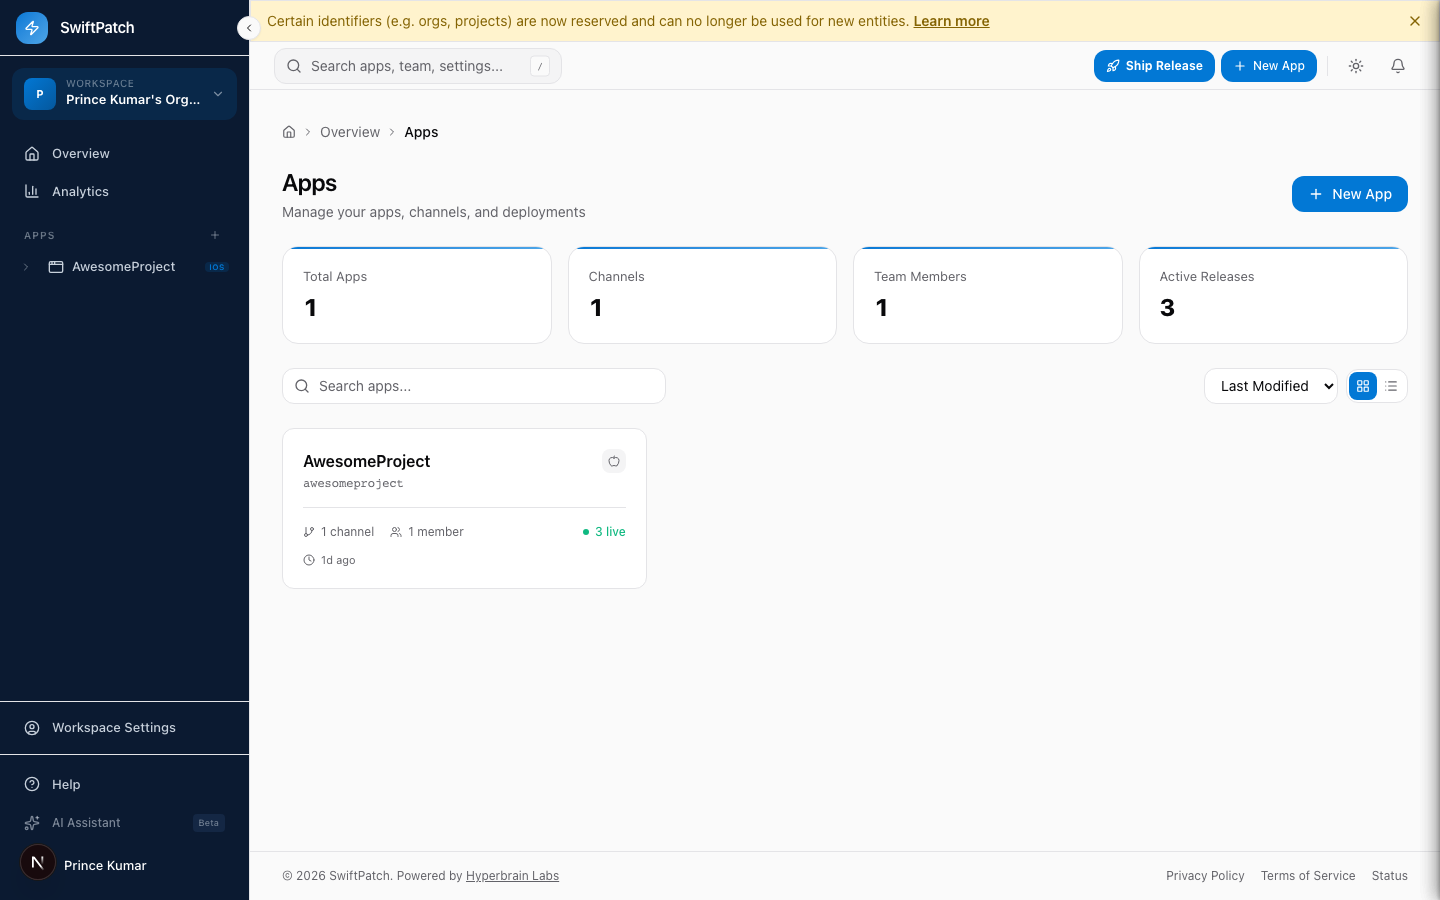Click the SwiftPatch lightning logo
Image resolution: width=1440 pixels, height=900 pixels.
(32, 28)
